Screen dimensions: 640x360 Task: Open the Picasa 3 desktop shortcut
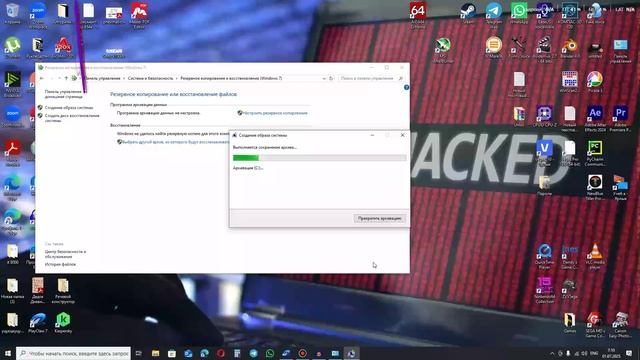pos(595,81)
